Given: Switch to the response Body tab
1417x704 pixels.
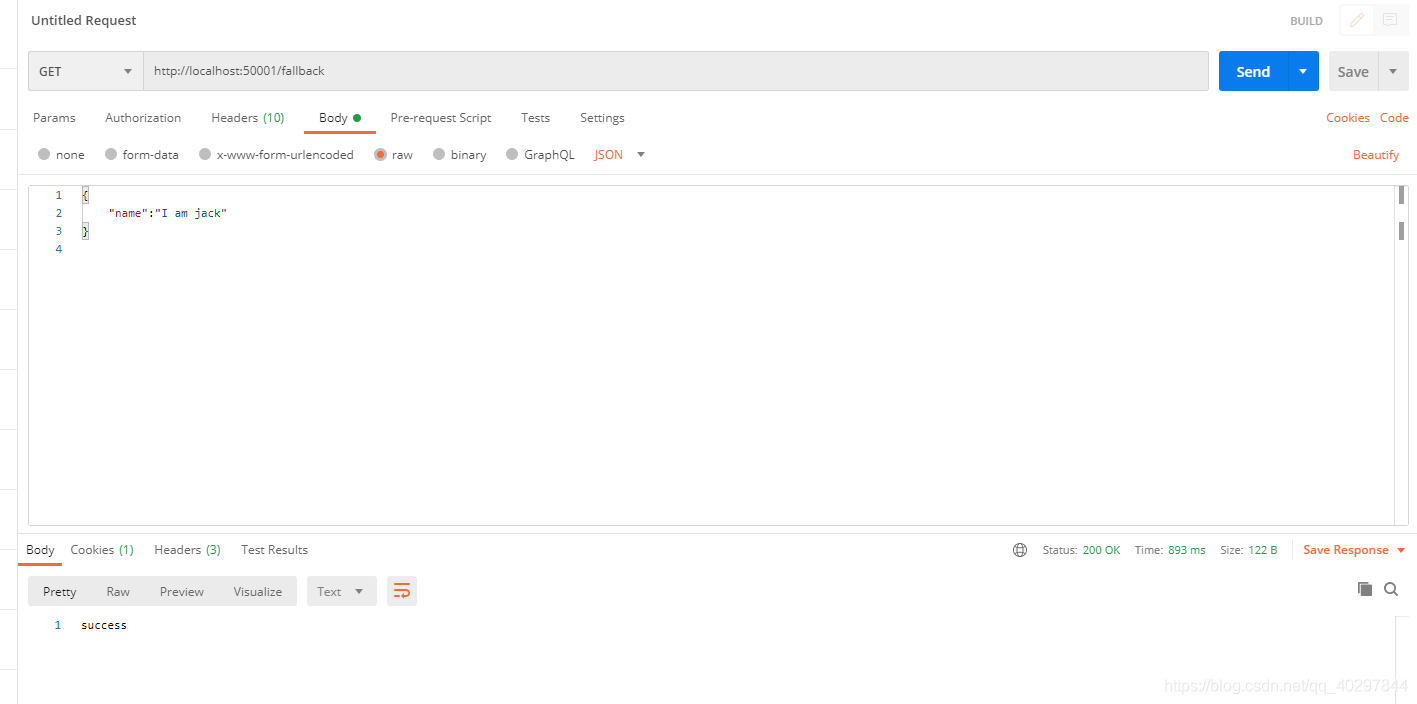Looking at the screenshot, I should pos(40,550).
